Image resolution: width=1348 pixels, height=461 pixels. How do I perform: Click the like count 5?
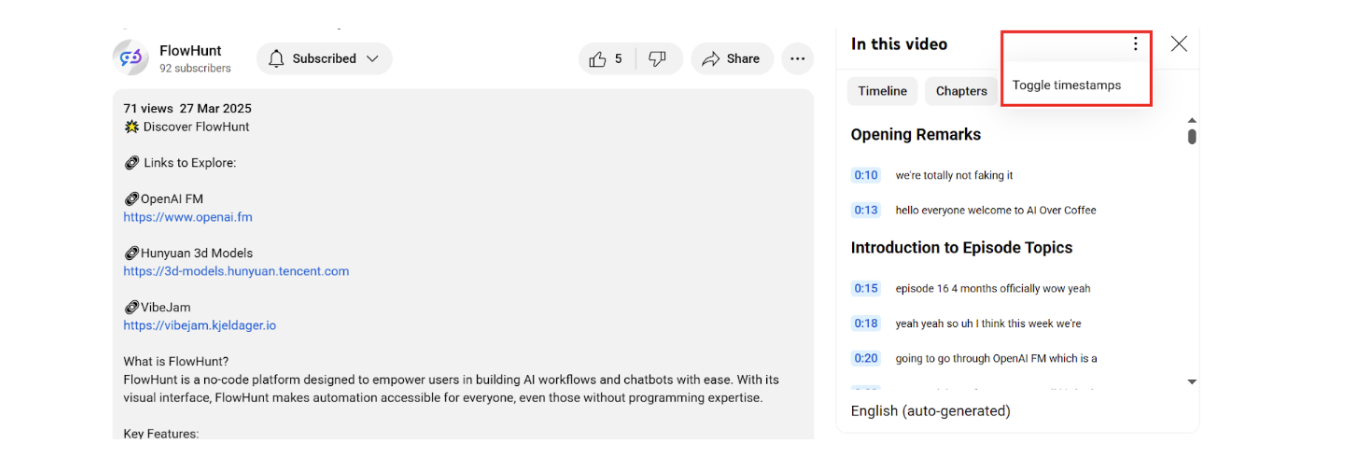point(618,59)
